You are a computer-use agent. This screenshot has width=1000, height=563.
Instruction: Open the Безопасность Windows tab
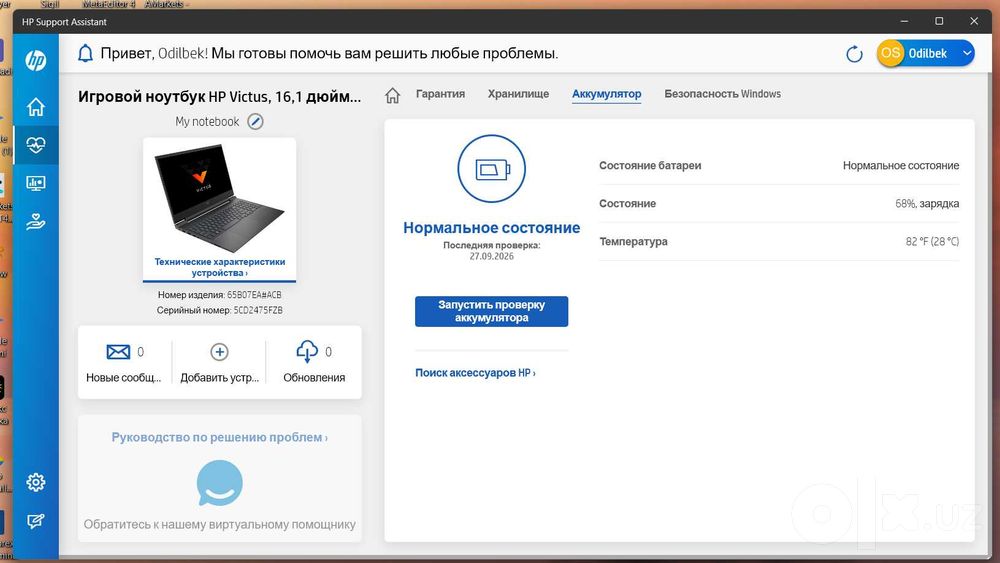[x=723, y=94]
